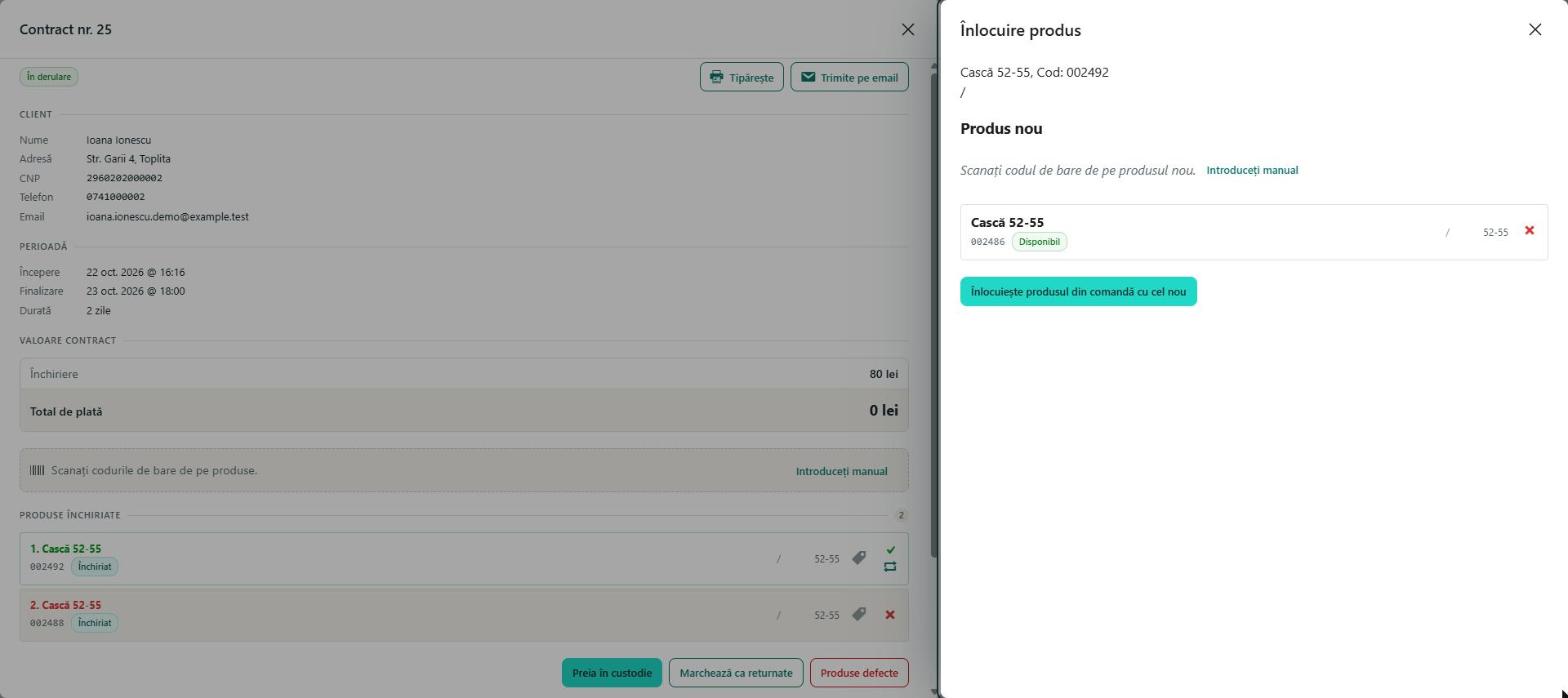Close the Înlocuire produs panel

(x=1535, y=30)
